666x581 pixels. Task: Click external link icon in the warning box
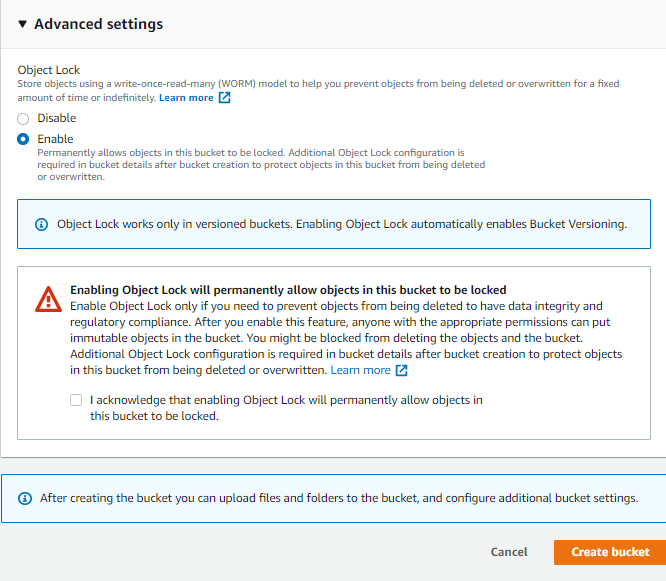pyautogui.click(x=402, y=370)
